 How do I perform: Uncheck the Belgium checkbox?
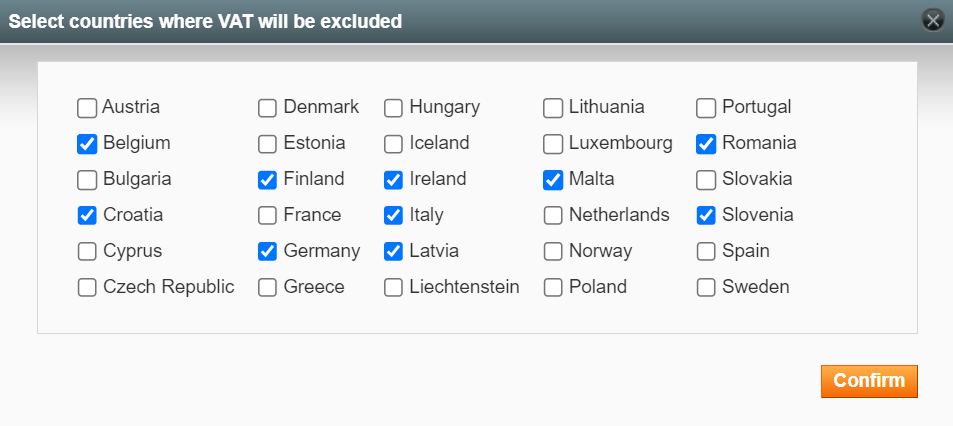tap(87, 144)
